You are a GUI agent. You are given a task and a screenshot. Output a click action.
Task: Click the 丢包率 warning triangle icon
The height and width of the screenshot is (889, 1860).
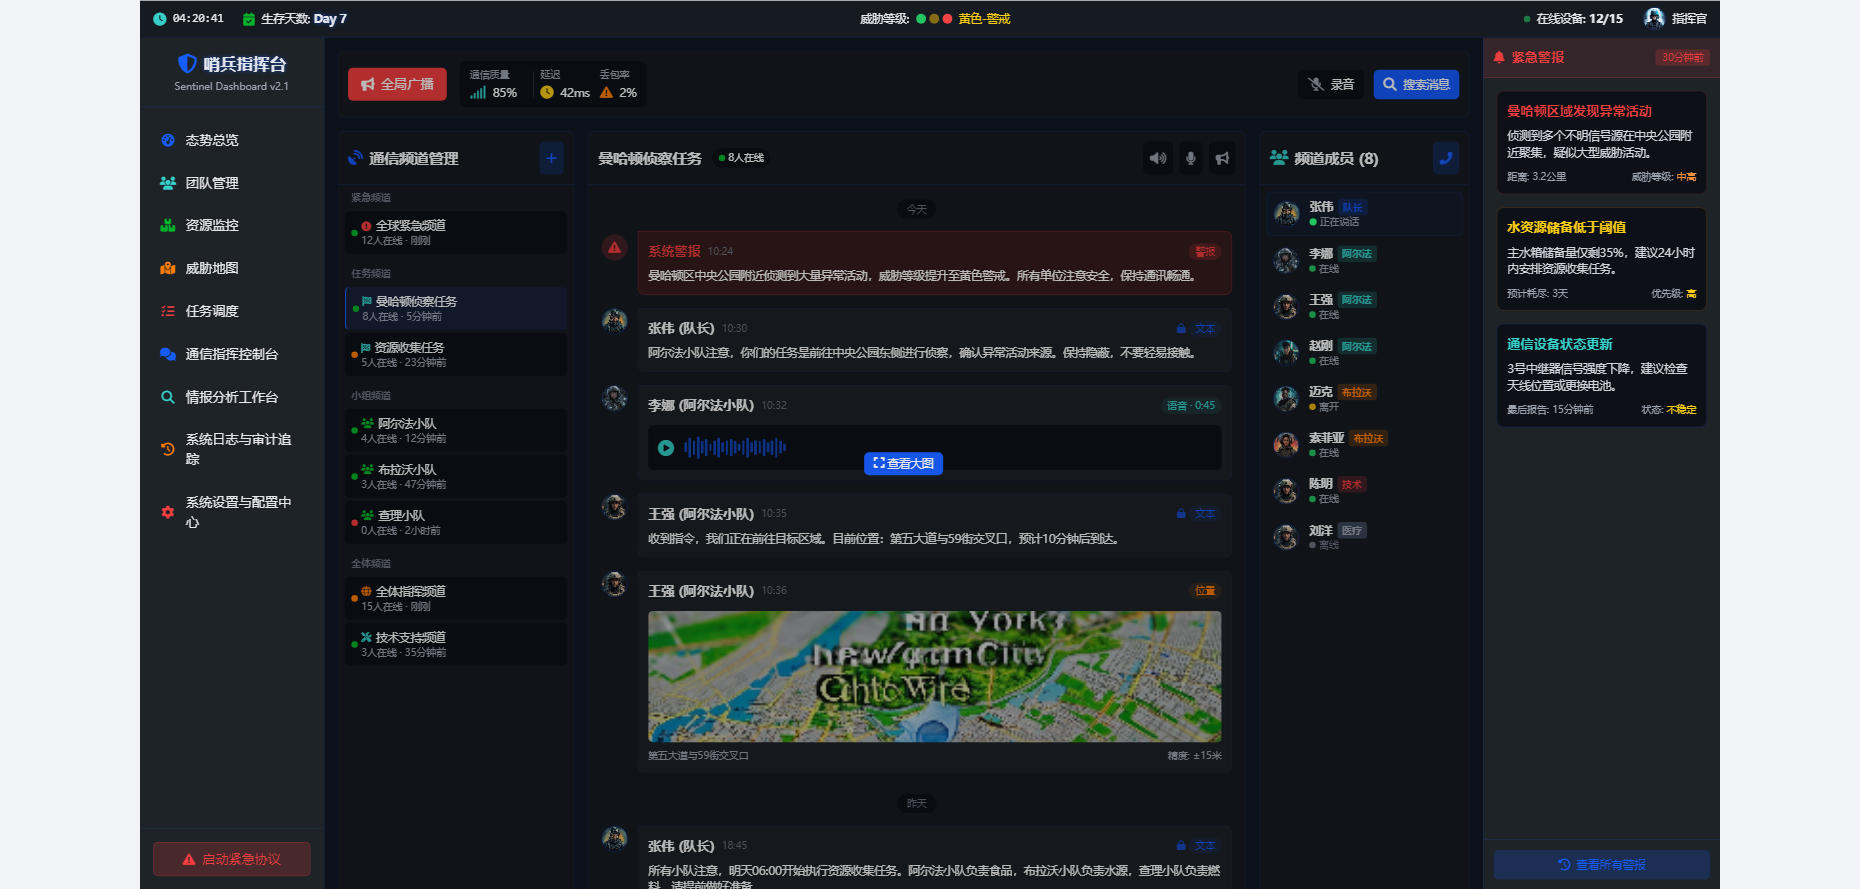pos(606,92)
